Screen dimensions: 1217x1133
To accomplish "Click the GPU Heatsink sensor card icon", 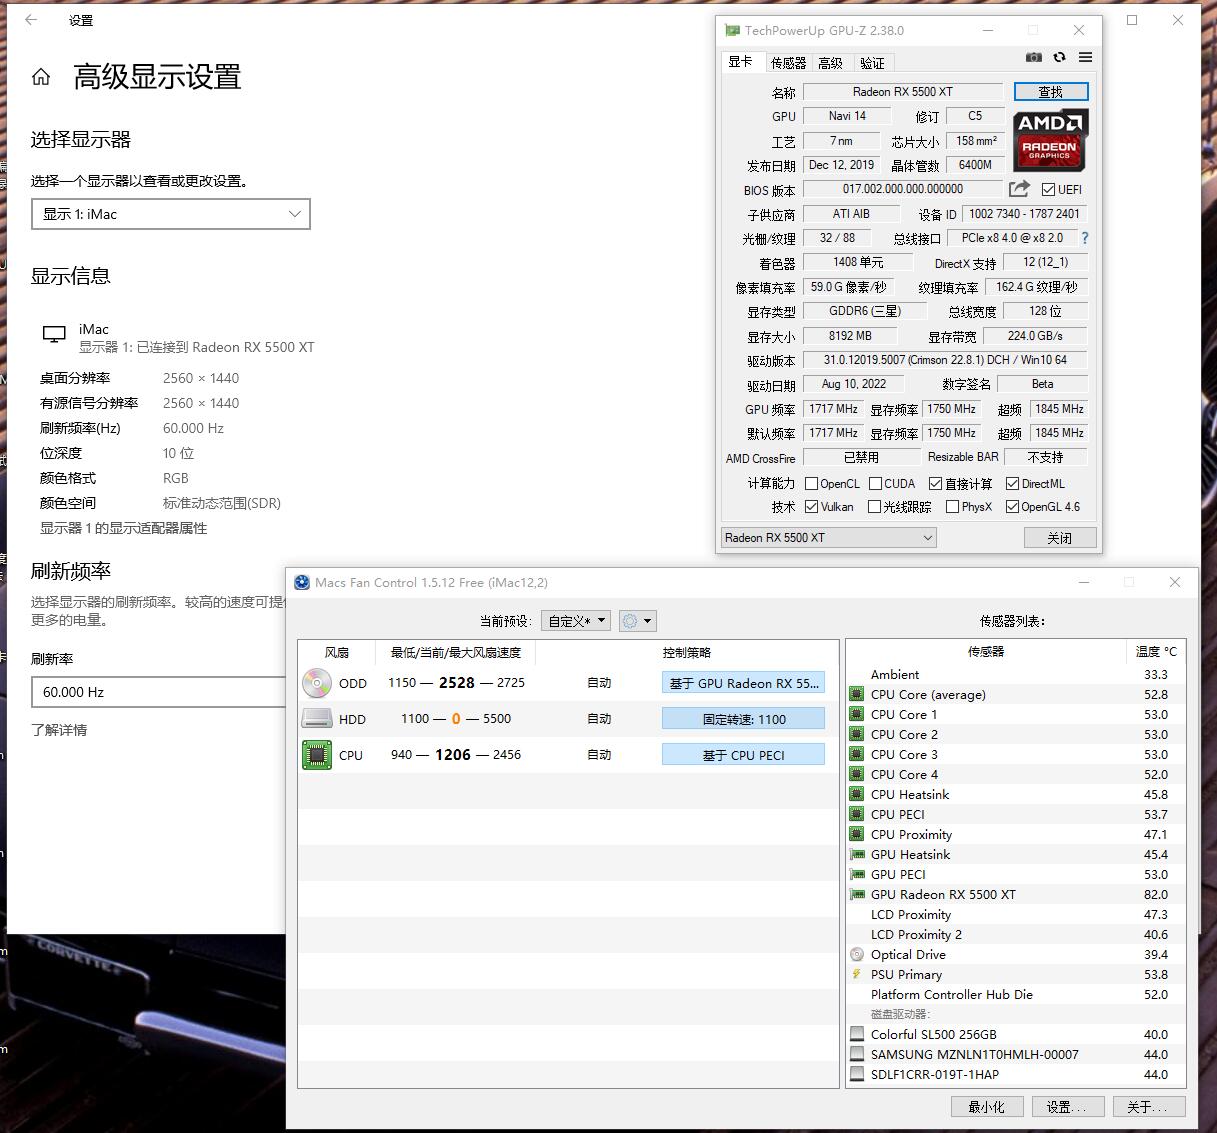I will coord(856,854).
